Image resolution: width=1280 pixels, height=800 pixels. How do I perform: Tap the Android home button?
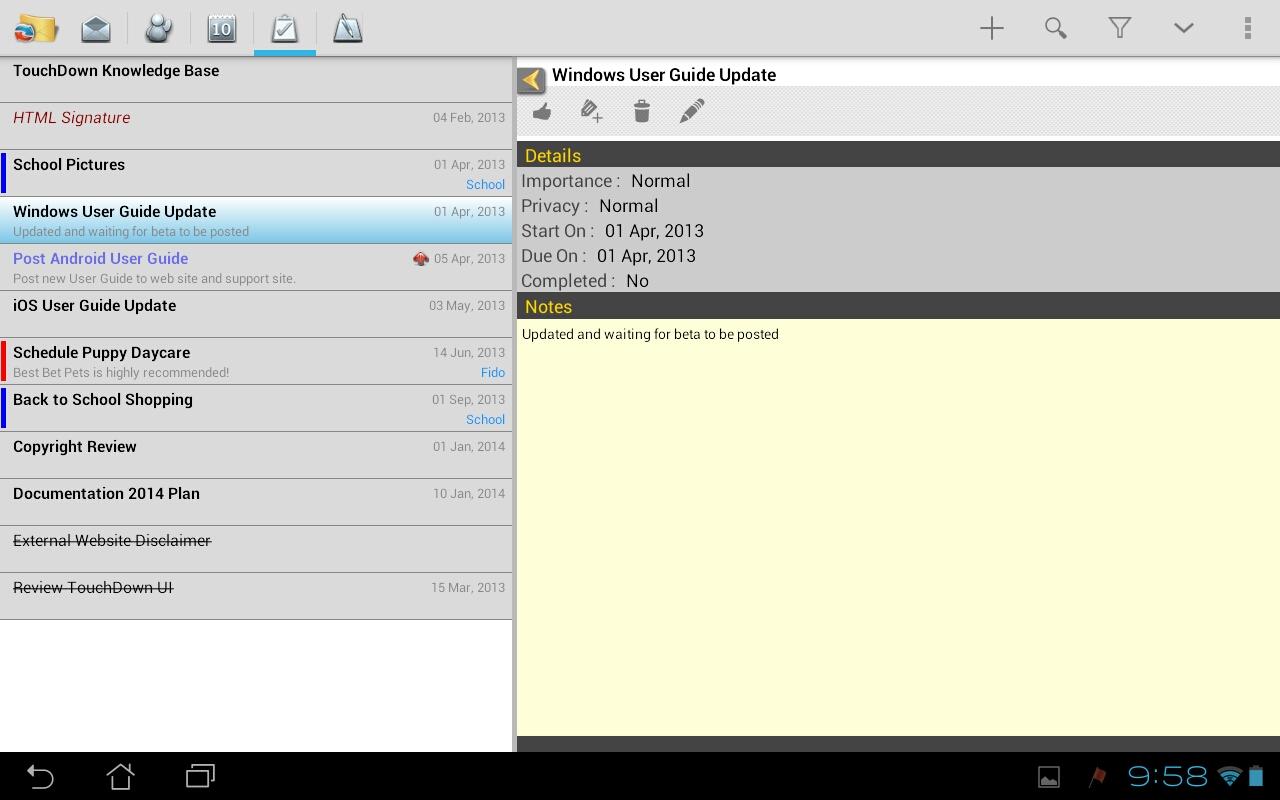[x=120, y=776]
